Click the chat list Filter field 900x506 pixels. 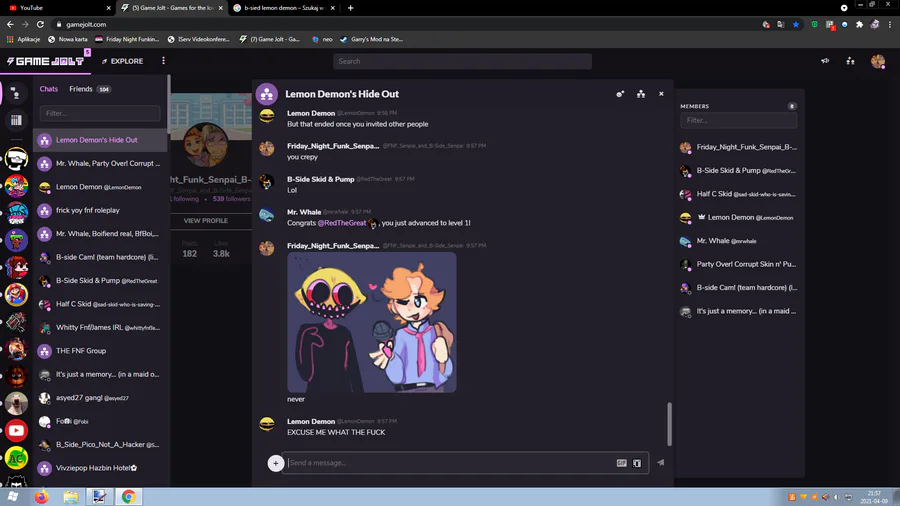100,114
